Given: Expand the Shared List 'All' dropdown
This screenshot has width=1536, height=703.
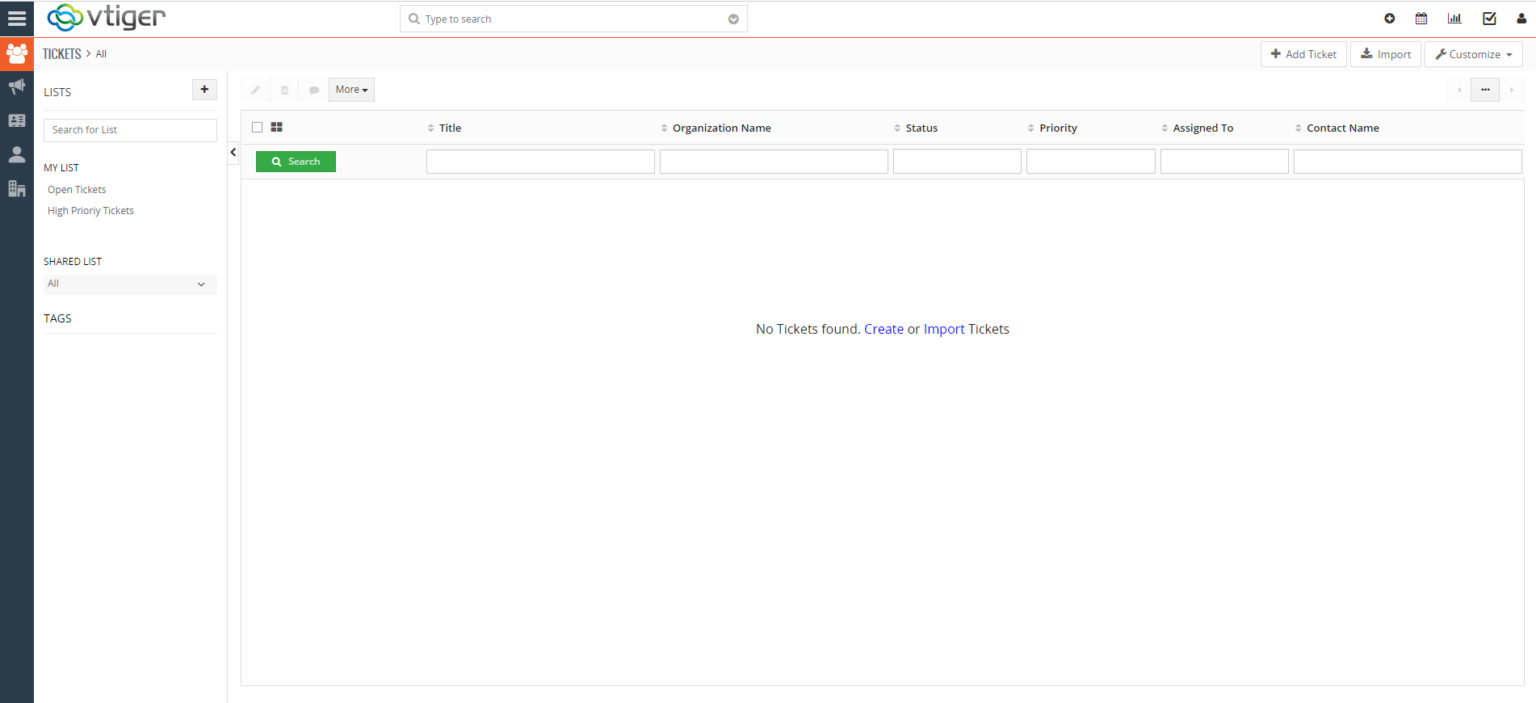Looking at the screenshot, I should [129, 284].
